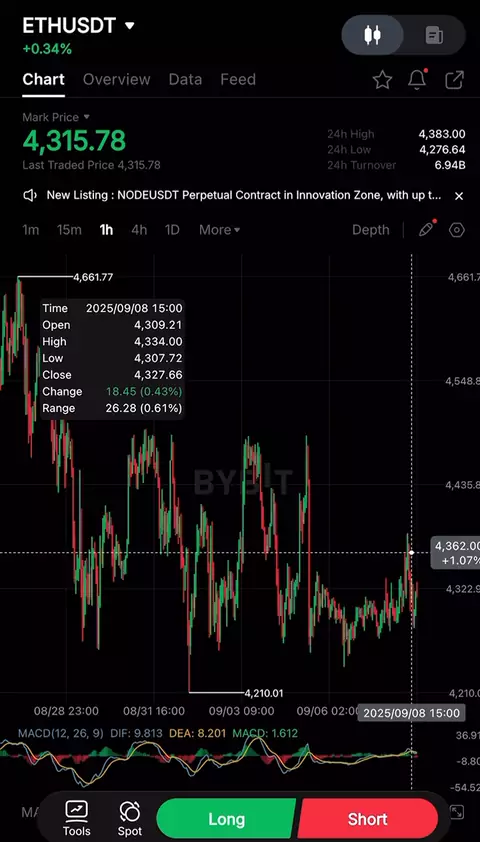Open price alerts bell icon

pos(417,79)
